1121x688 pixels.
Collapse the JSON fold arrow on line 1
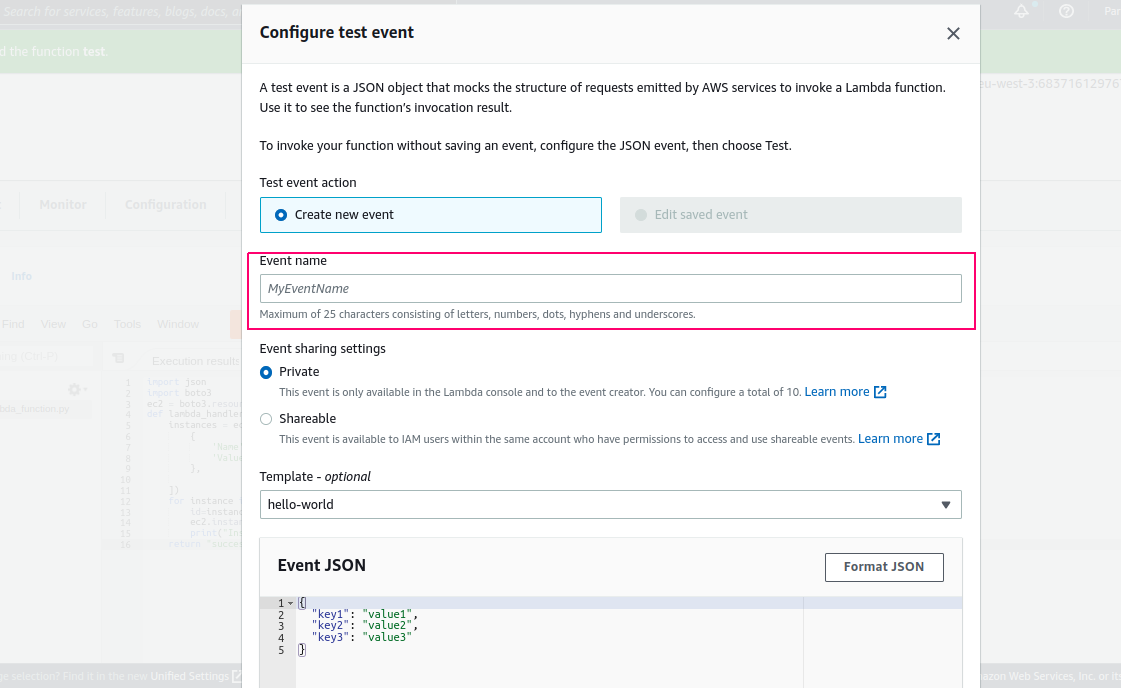click(290, 603)
